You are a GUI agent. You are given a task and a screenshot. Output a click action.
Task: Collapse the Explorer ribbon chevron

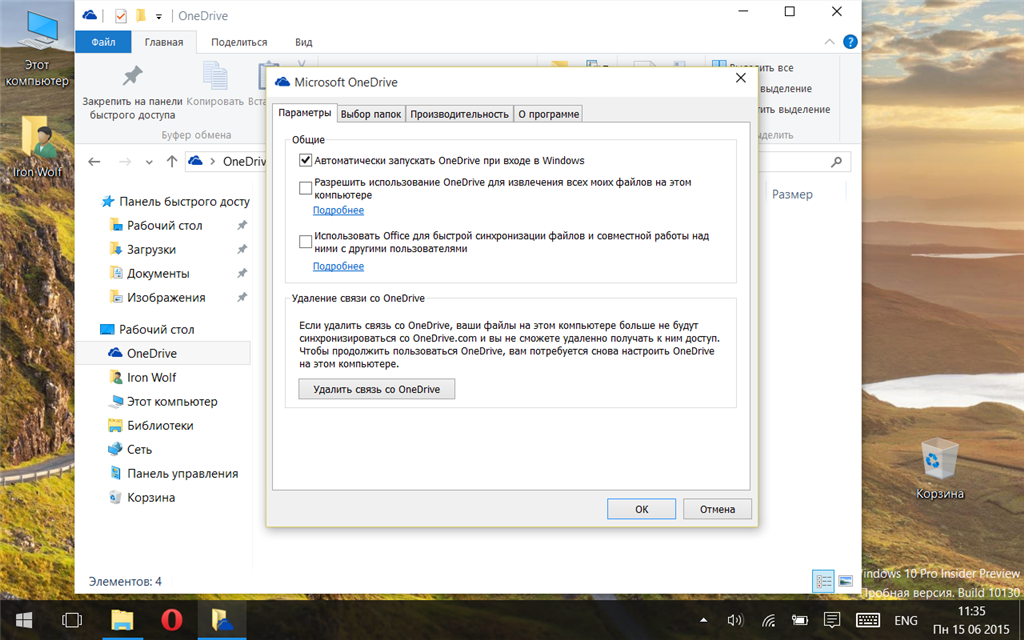tap(829, 42)
